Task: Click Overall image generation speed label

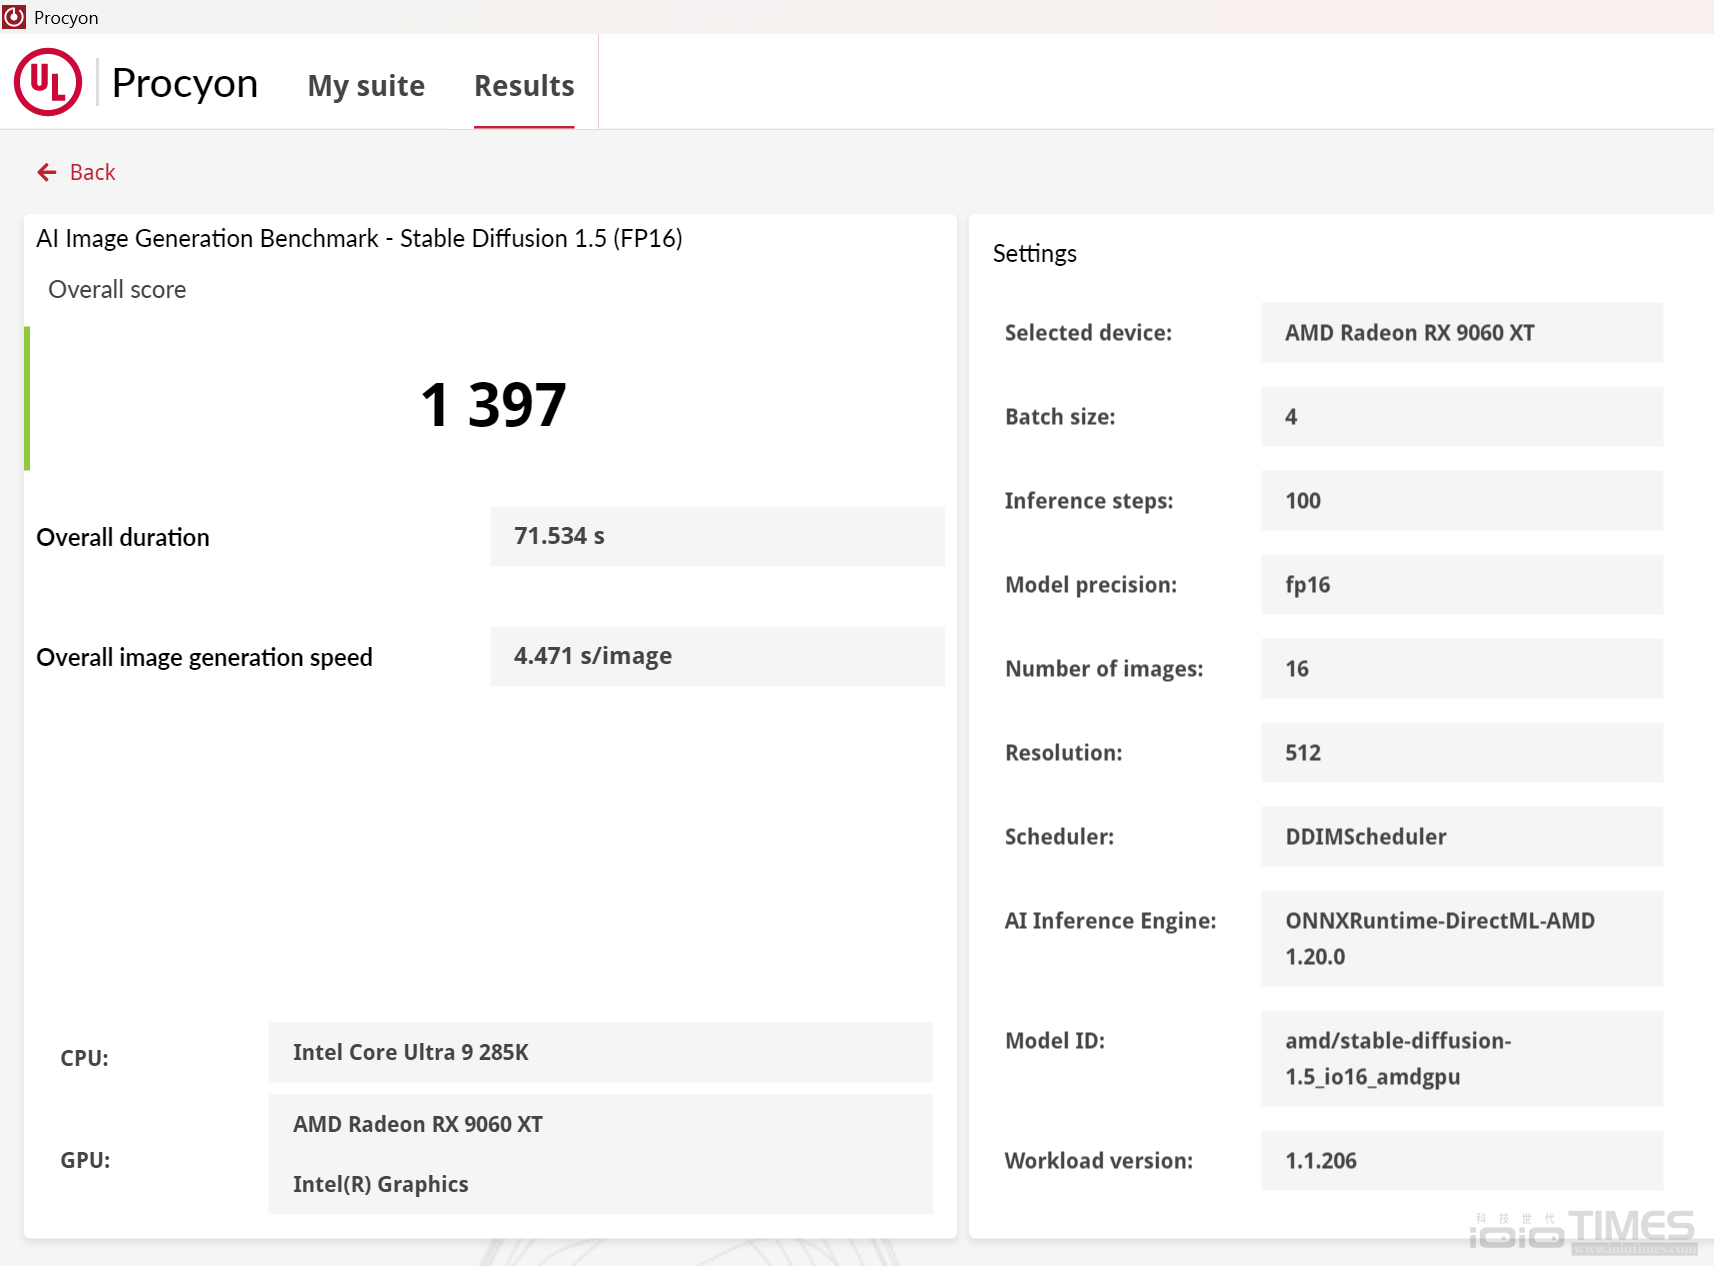Action: click(x=204, y=658)
